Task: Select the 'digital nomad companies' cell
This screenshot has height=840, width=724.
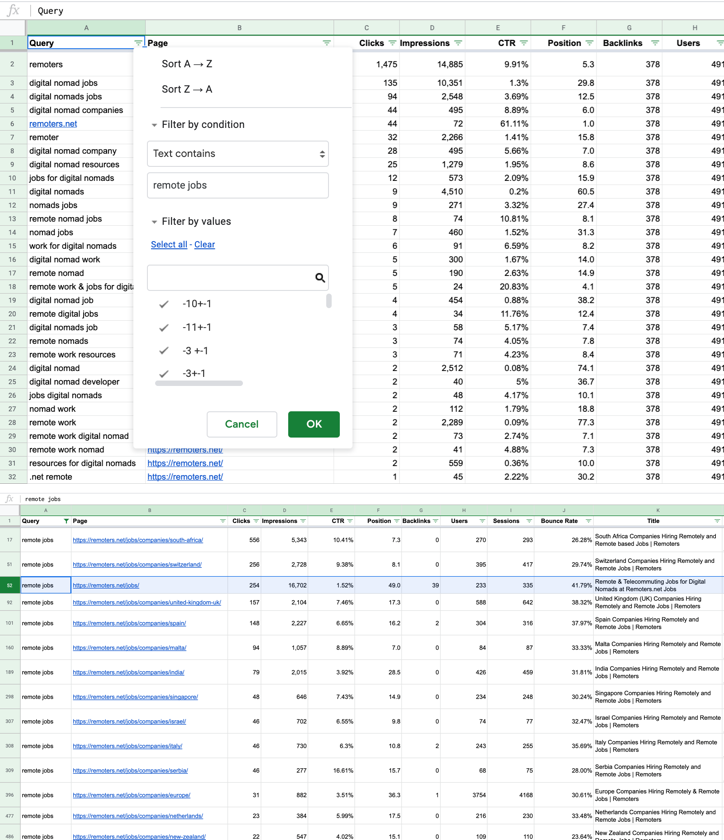Action: [x=79, y=110]
